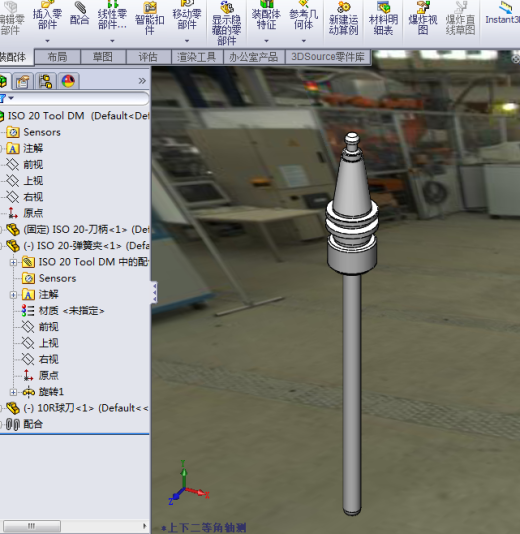520x534 pixels.
Task: Click the XYZ orientation triad
Action: coord(188,483)
